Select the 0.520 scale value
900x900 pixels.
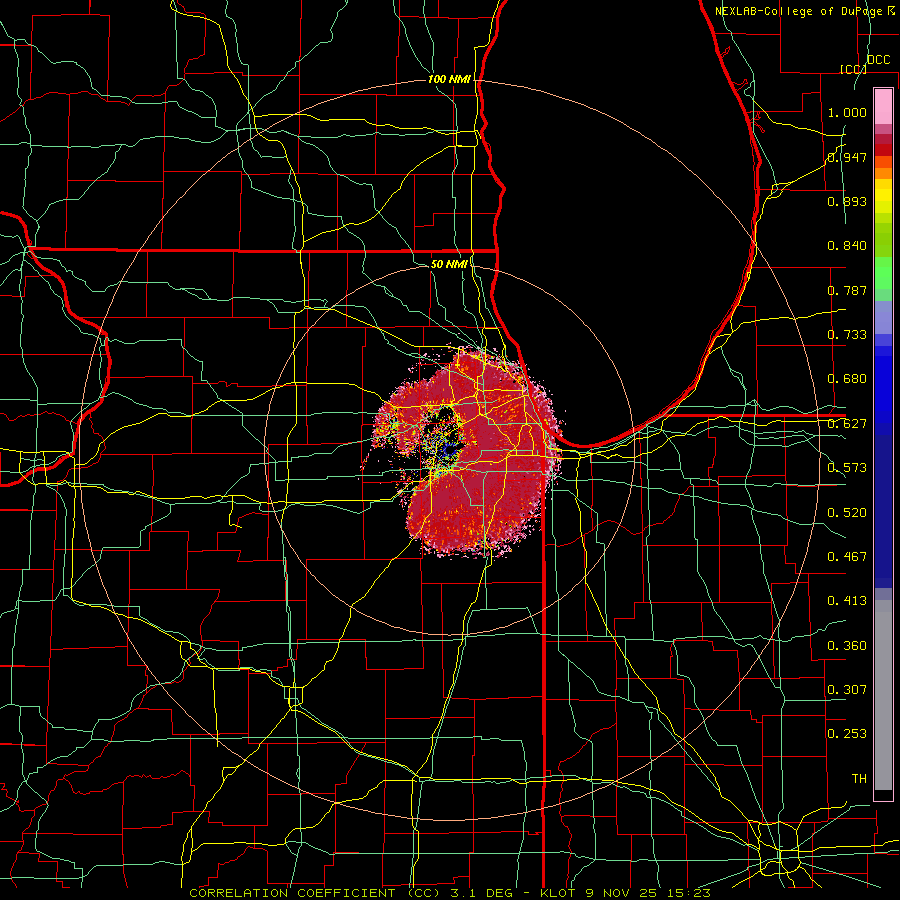pyautogui.click(x=847, y=513)
